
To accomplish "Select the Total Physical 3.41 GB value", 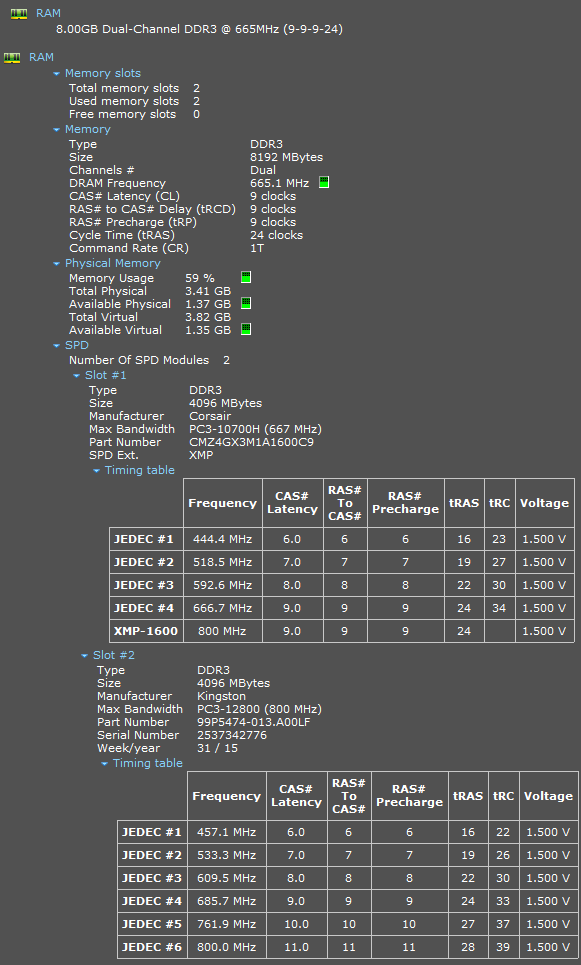I will (x=208, y=291).
